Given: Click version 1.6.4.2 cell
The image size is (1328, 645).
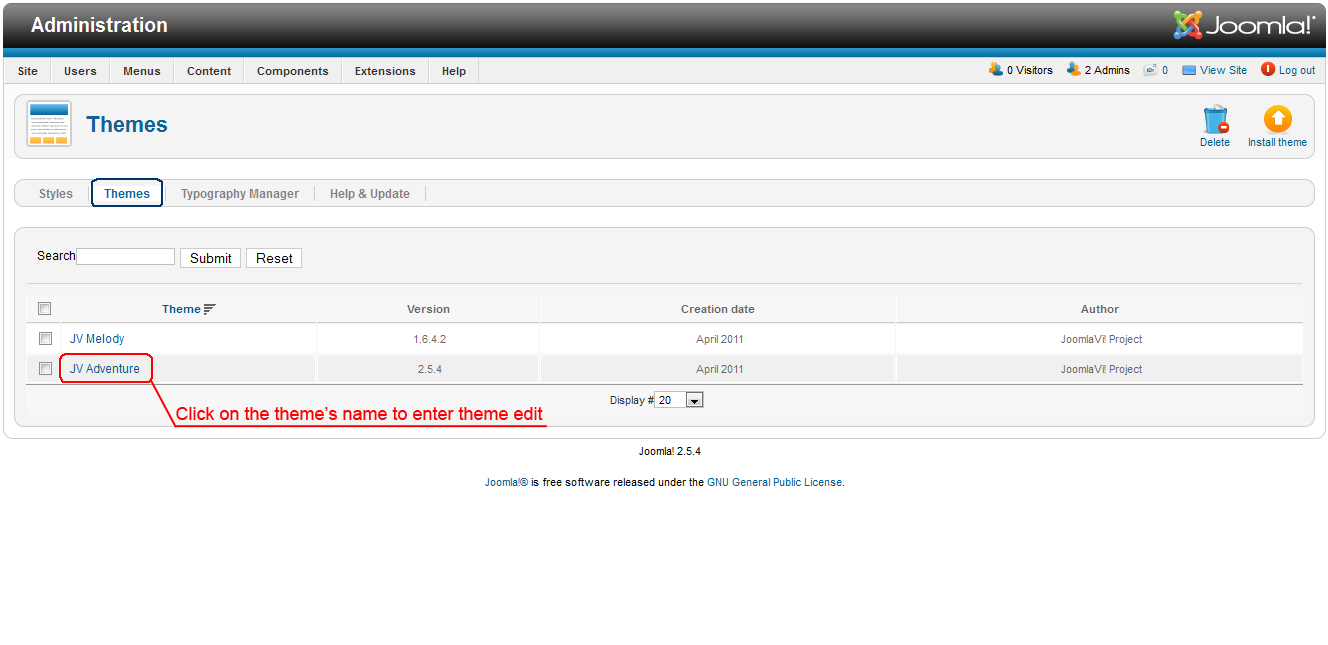Looking at the screenshot, I should [430, 339].
